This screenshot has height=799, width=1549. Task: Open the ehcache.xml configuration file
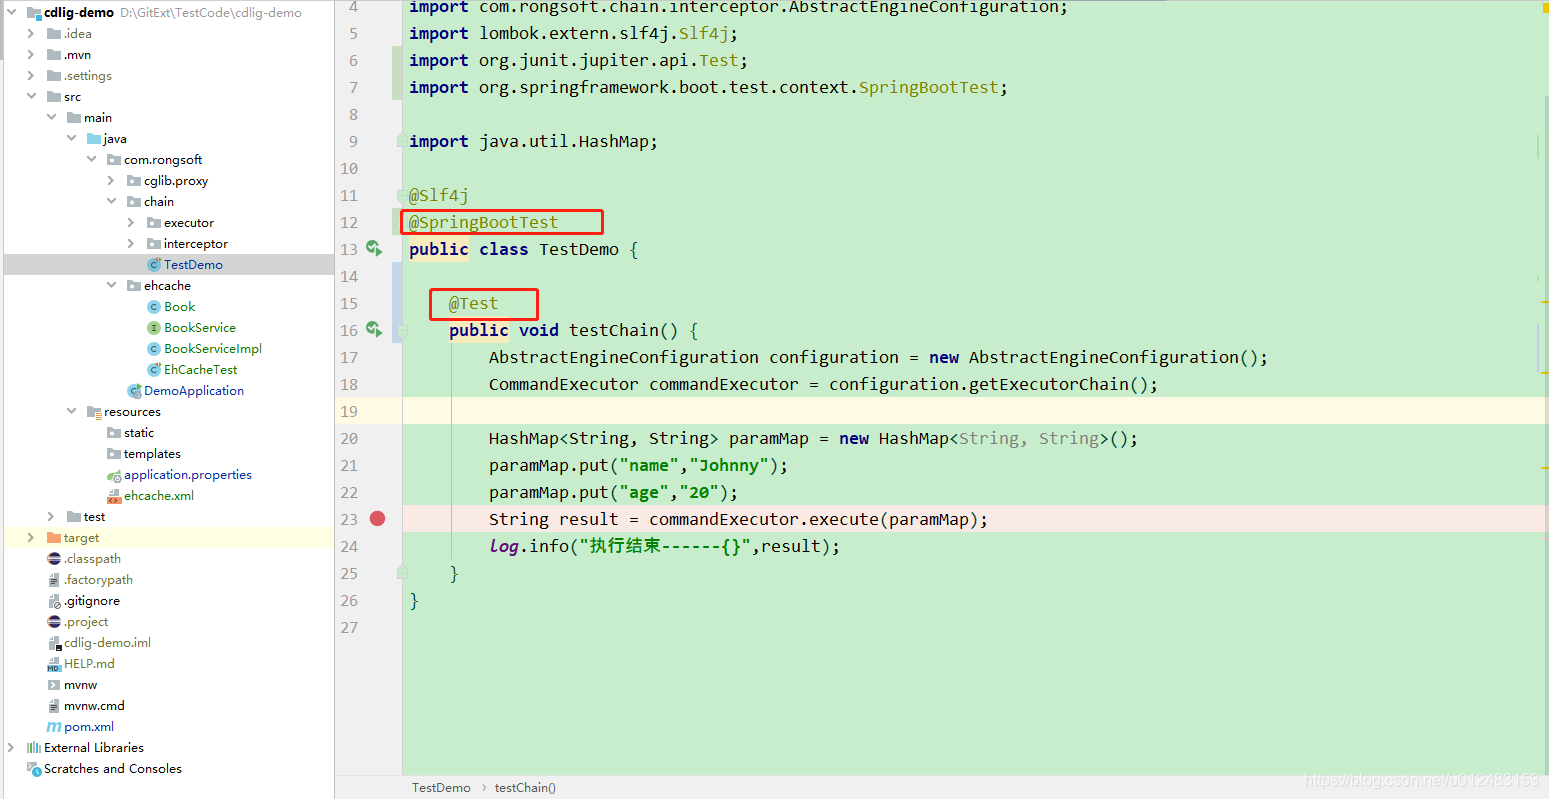point(159,495)
